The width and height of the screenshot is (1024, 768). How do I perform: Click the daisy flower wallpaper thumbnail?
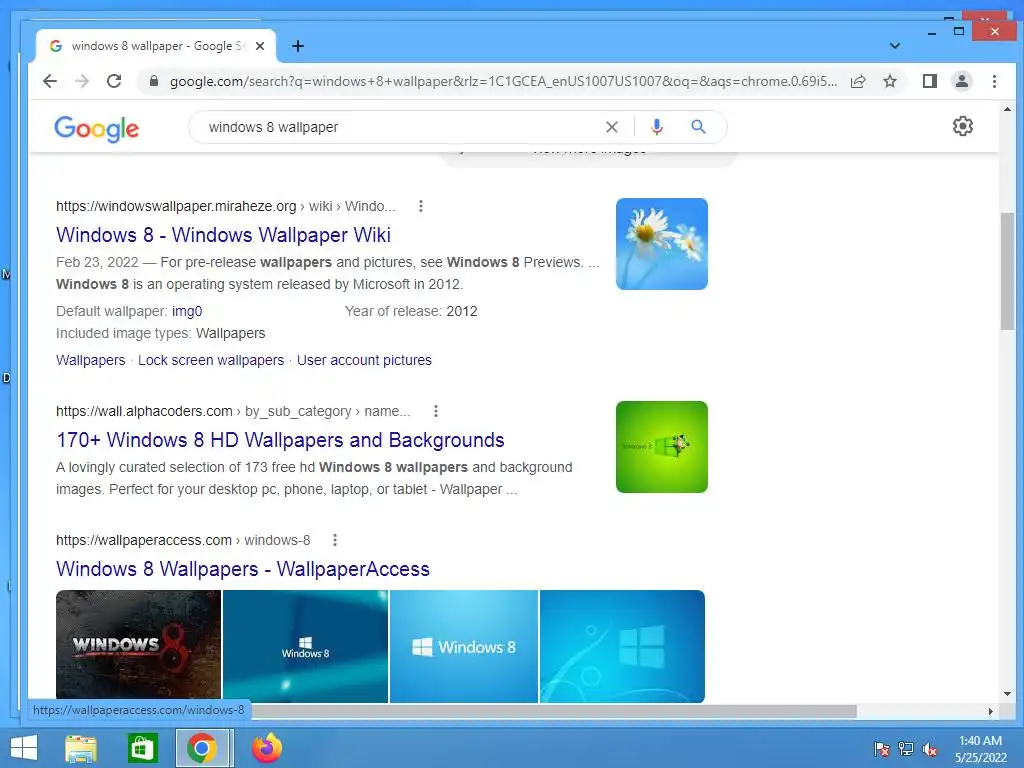662,244
